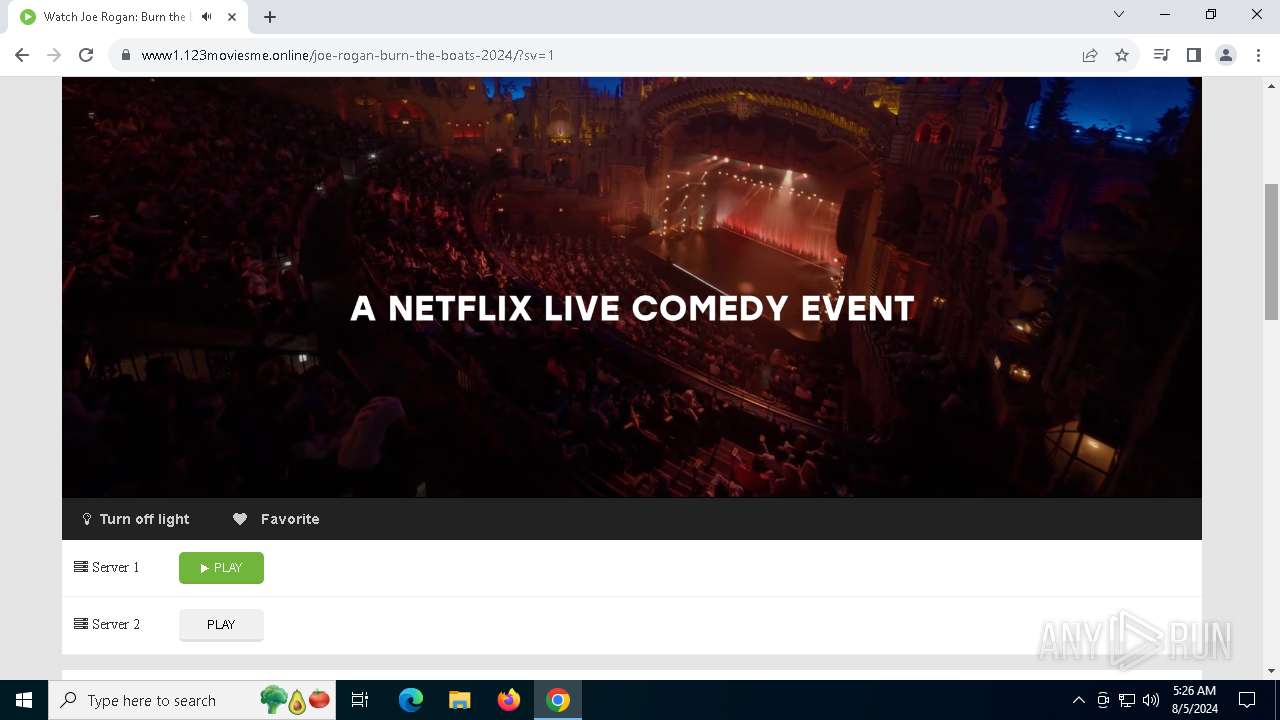Click the Server 2 label
This screenshot has height=720, width=1280.
[107, 625]
